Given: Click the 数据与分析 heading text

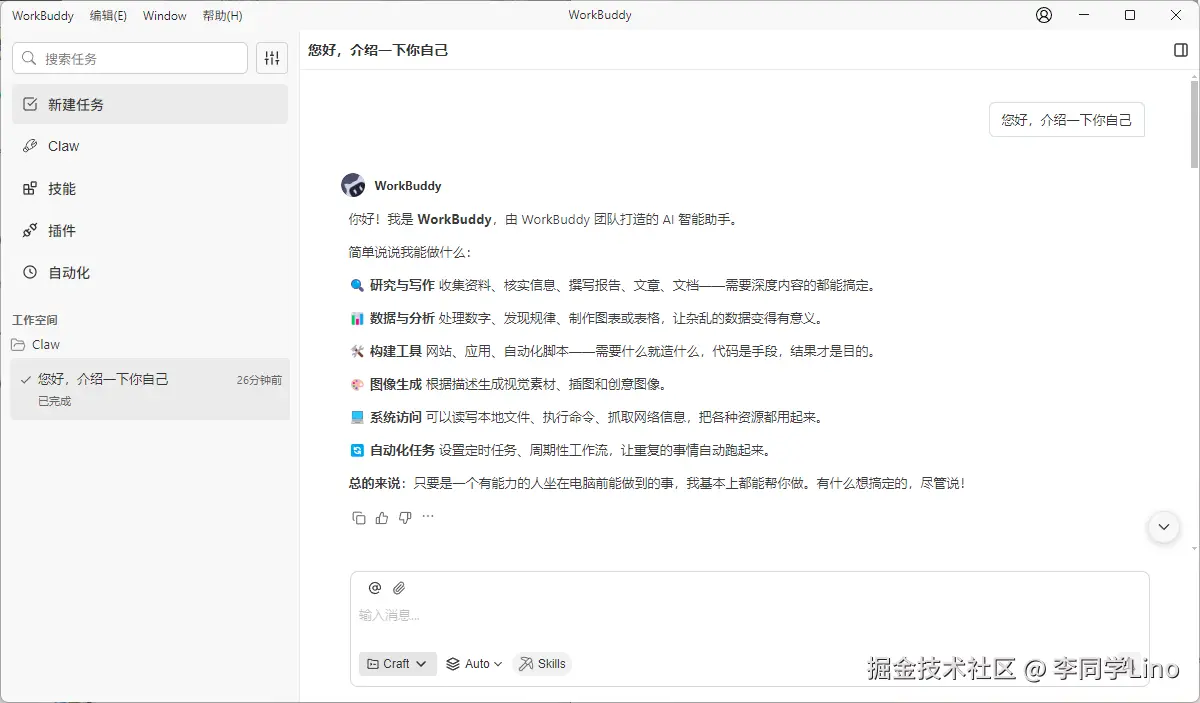Looking at the screenshot, I should point(402,318).
